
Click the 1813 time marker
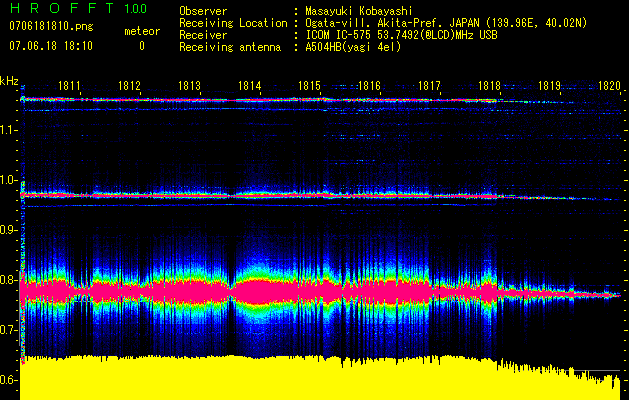coord(190,87)
